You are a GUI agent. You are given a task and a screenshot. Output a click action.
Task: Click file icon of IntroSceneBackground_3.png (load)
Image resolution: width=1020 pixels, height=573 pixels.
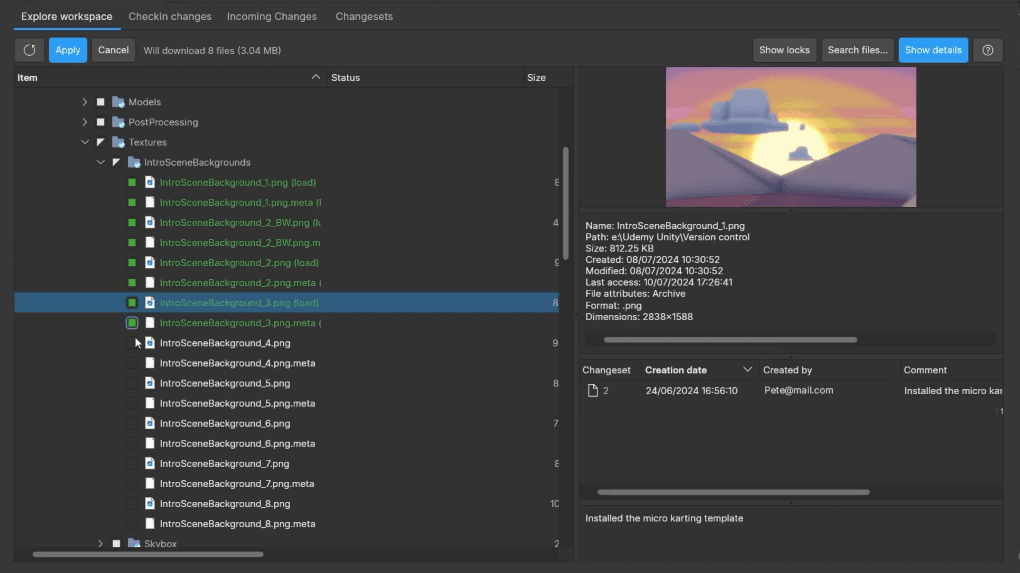click(x=150, y=303)
